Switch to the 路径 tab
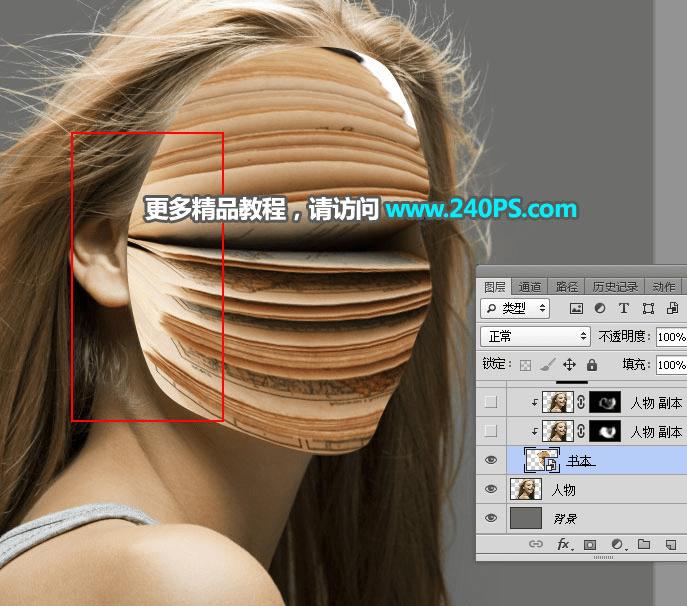 pyautogui.click(x=567, y=287)
